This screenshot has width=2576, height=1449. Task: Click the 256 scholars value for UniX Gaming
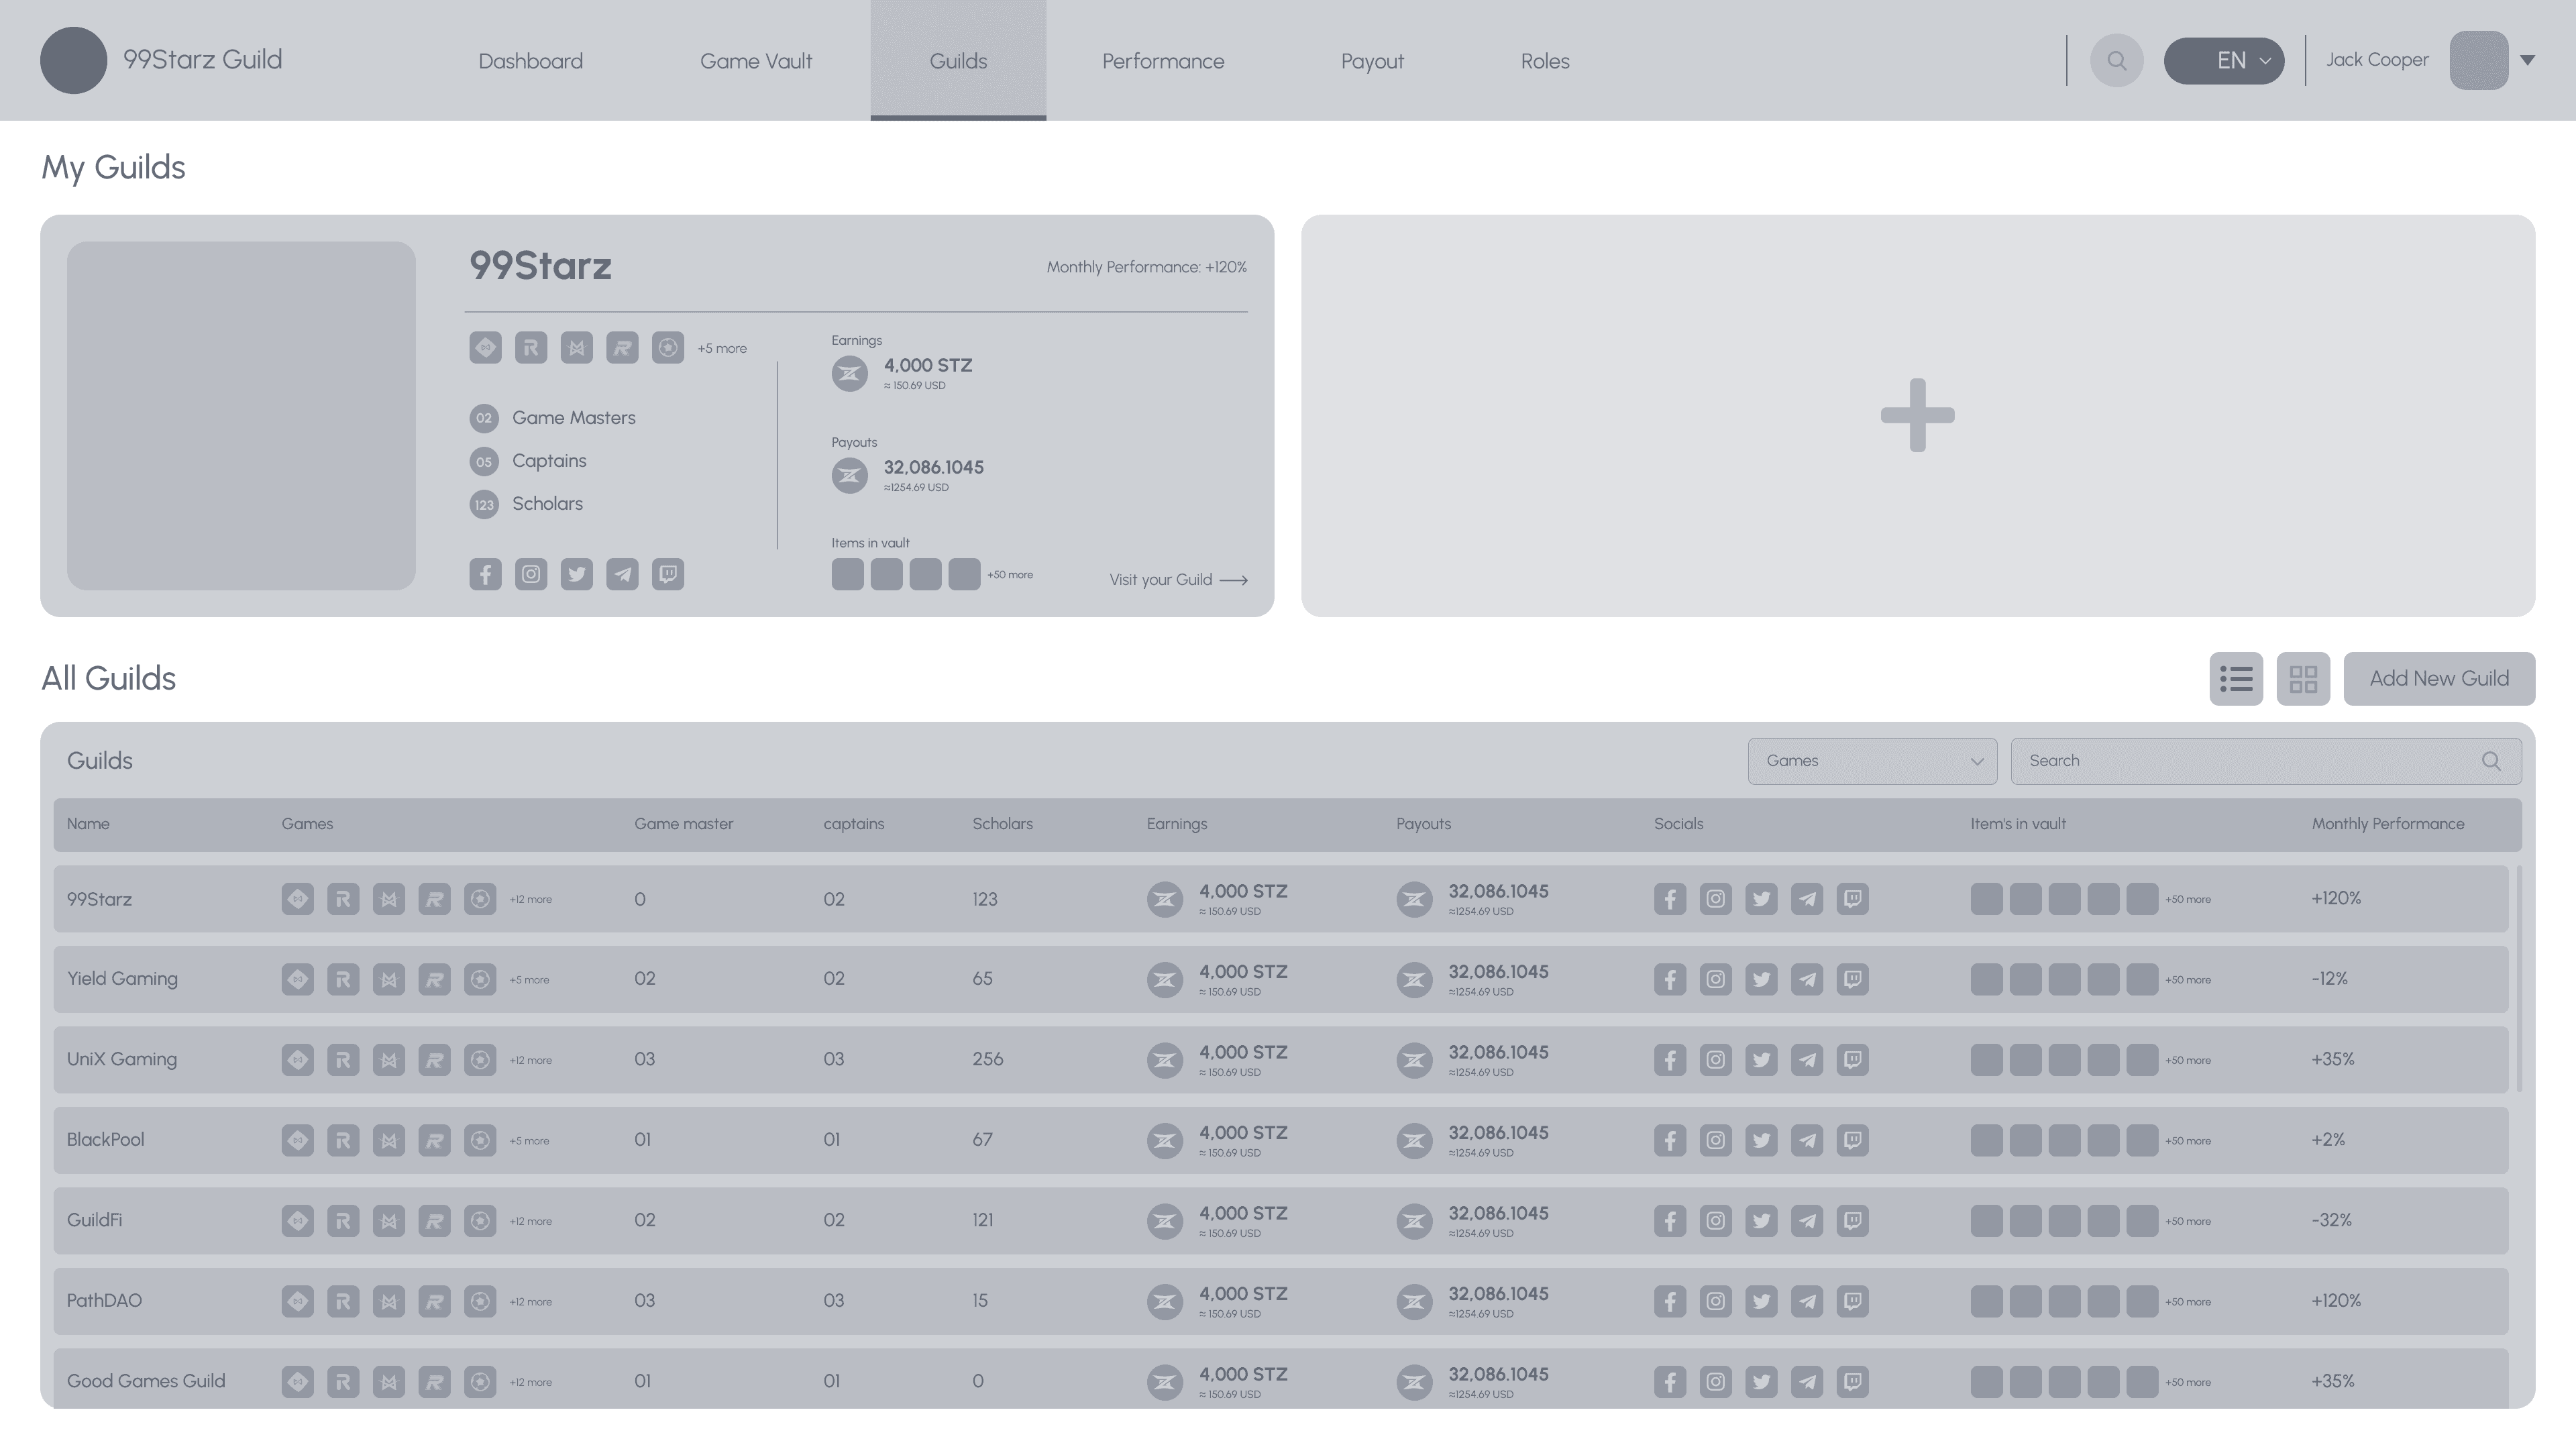coord(987,1060)
